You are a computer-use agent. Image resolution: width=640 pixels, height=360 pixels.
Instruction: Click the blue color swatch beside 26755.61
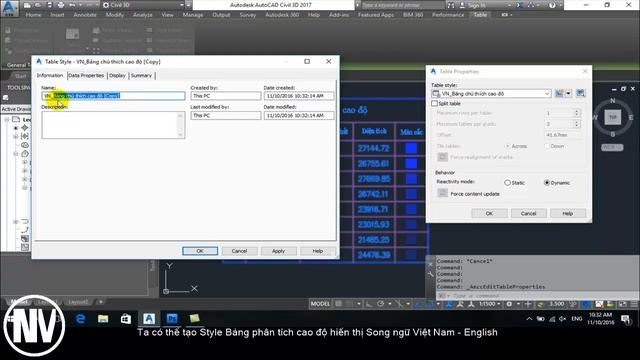(x=411, y=163)
